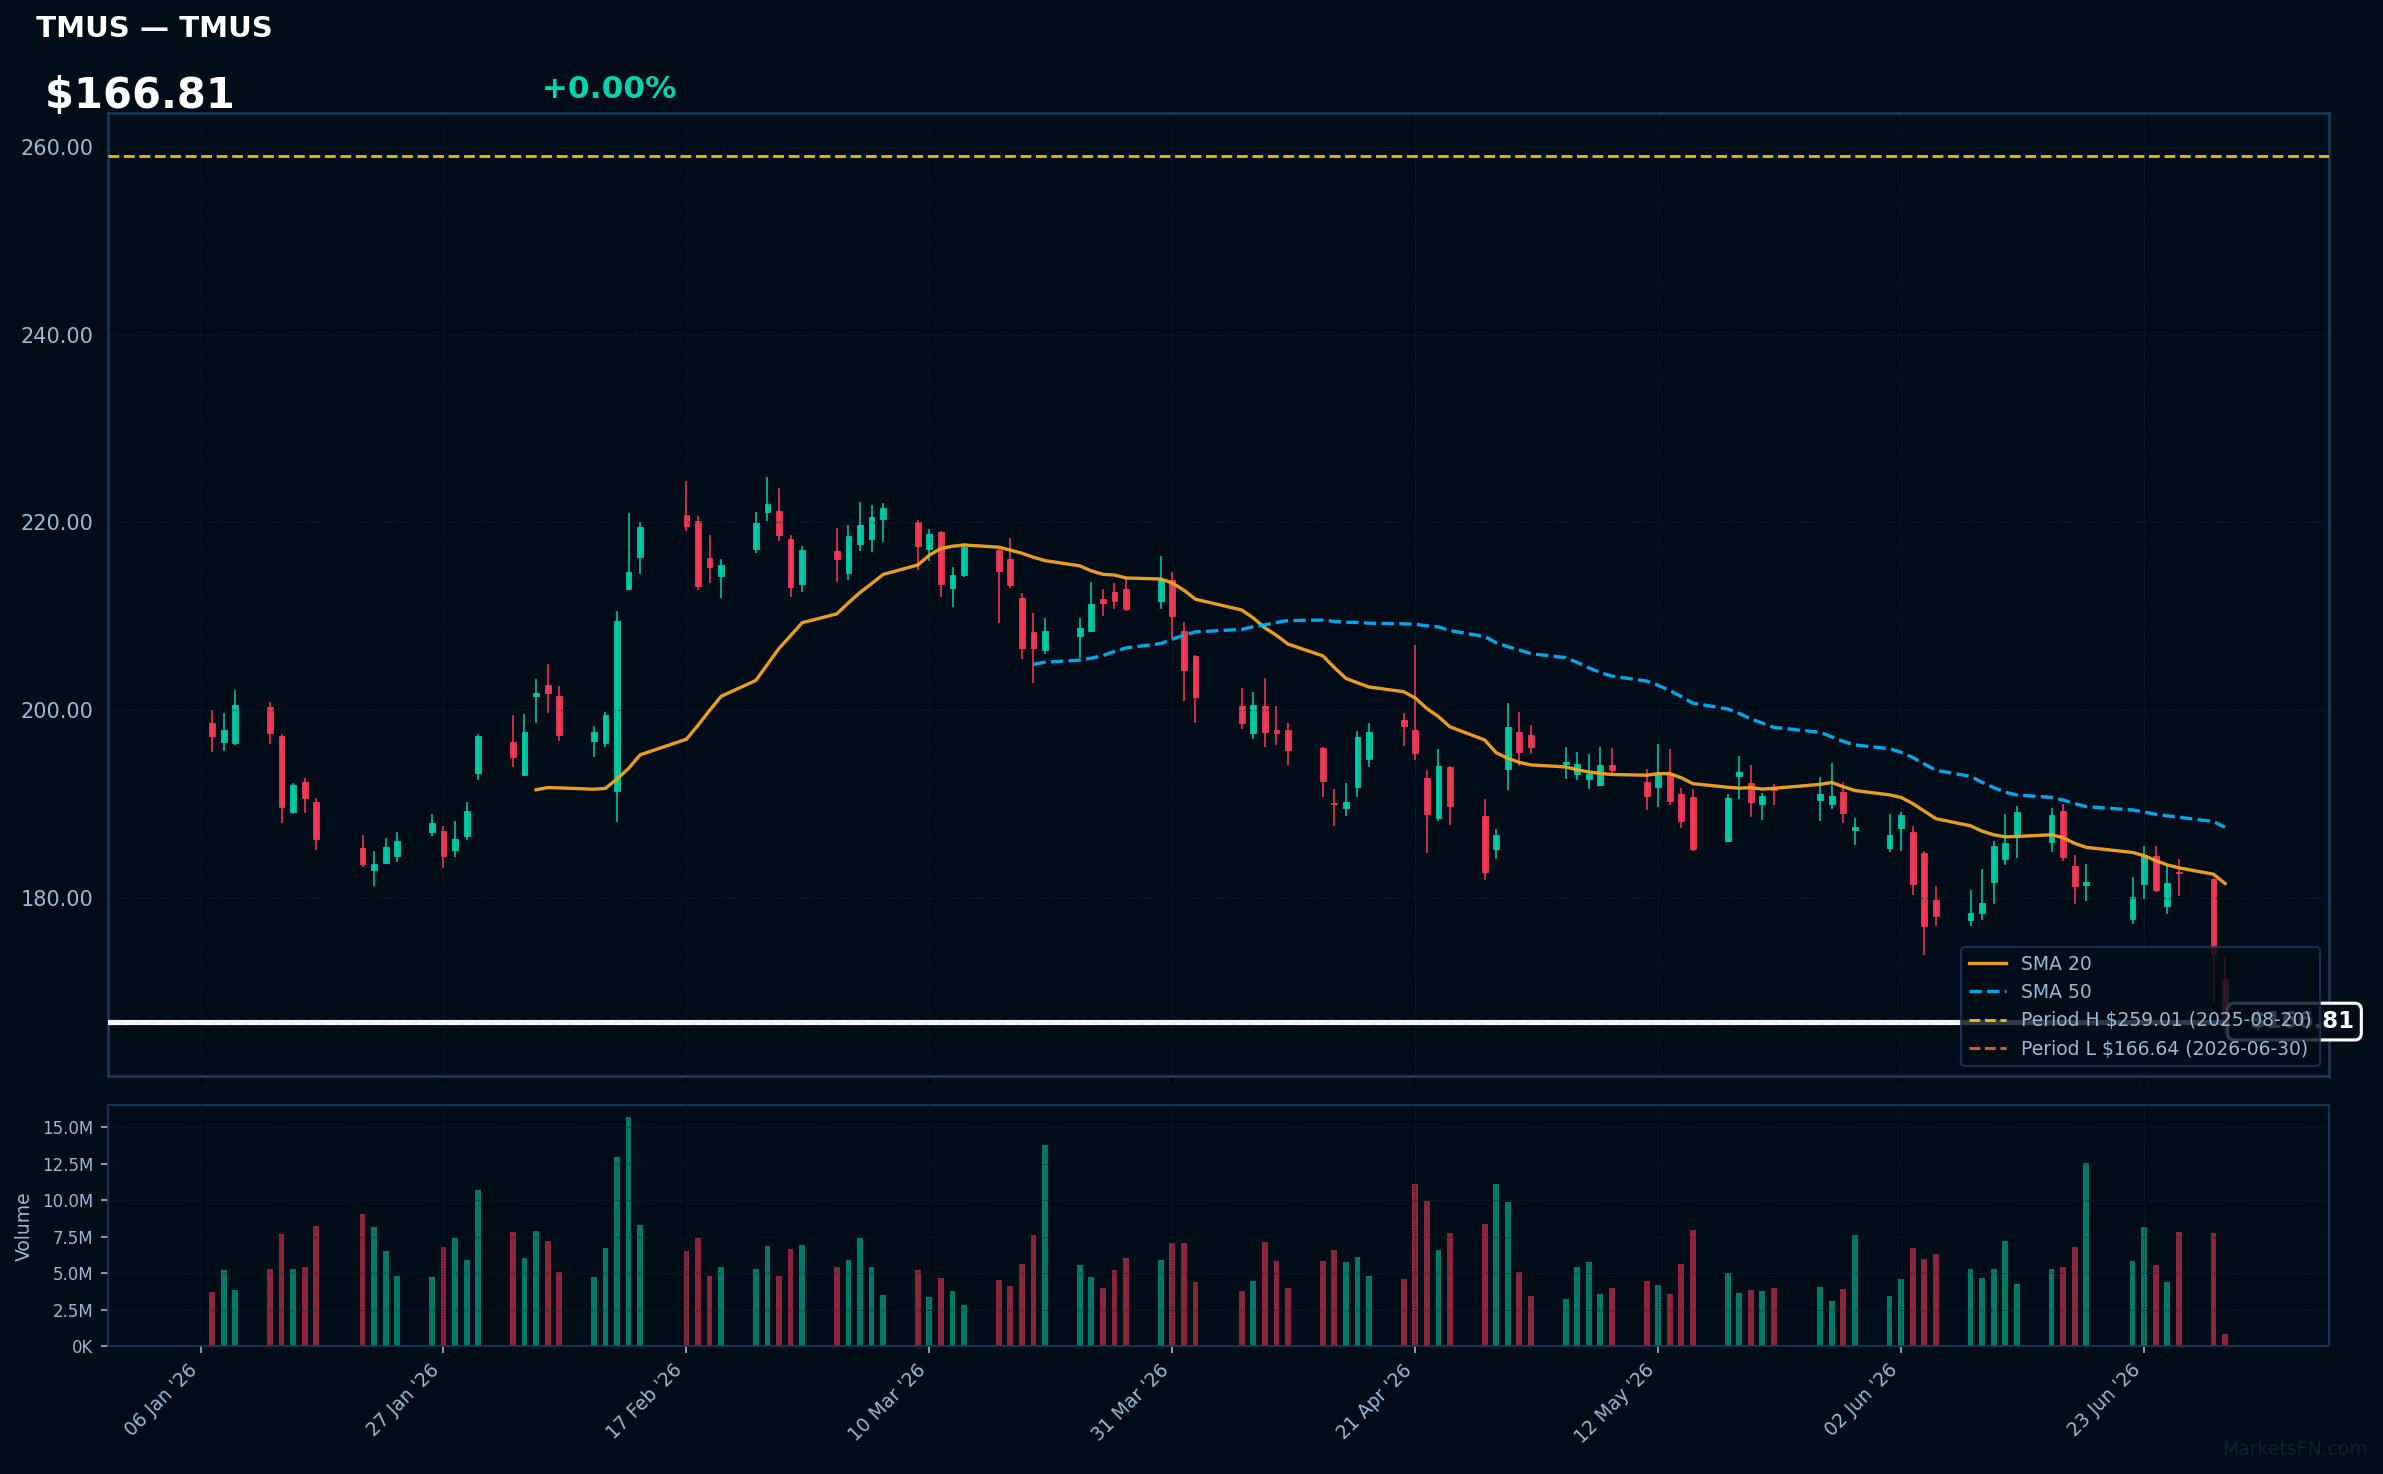This screenshot has height=1474, width=2383.
Task: Click the 240.00 price axis label
Action: [x=57, y=336]
